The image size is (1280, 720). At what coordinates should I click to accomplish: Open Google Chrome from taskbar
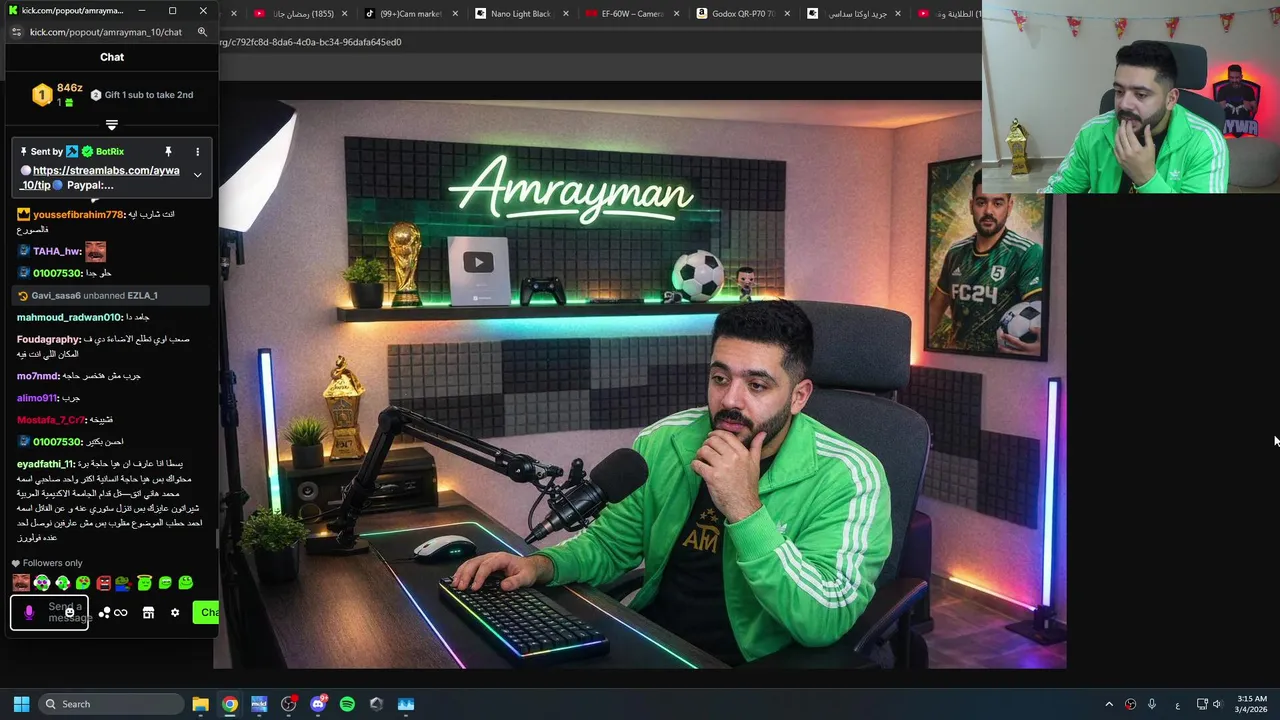pos(230,704)
